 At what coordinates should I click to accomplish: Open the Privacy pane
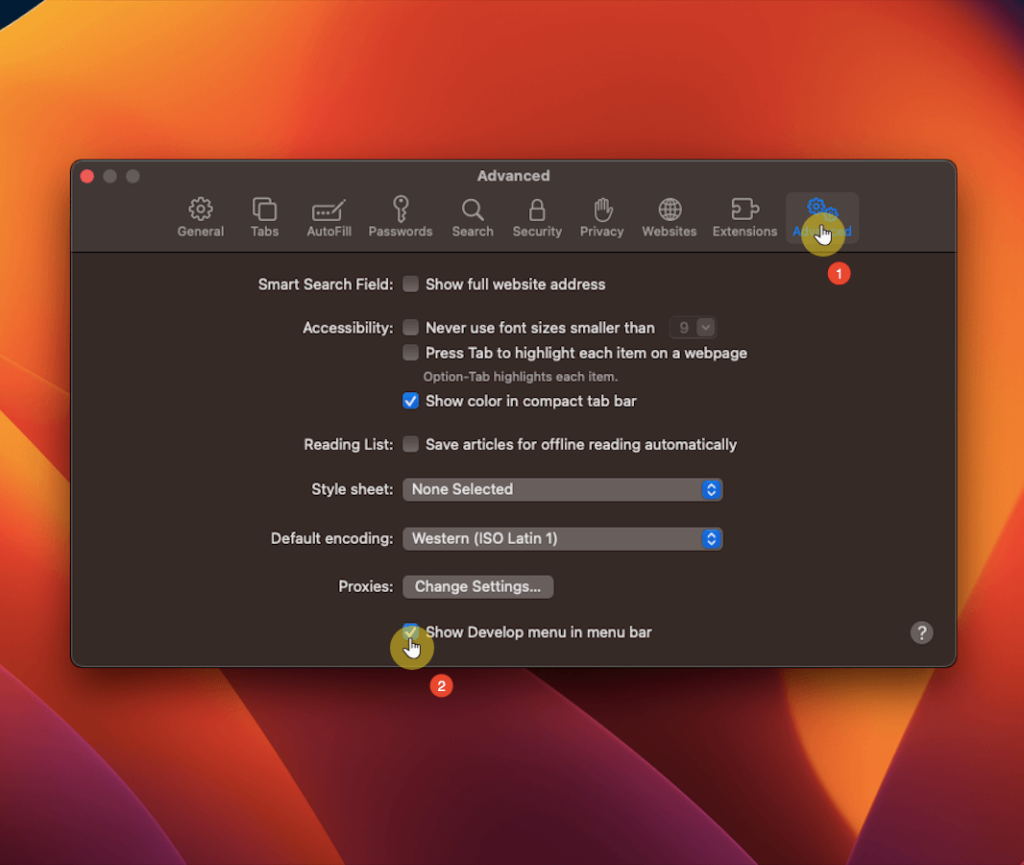[601, 217]
